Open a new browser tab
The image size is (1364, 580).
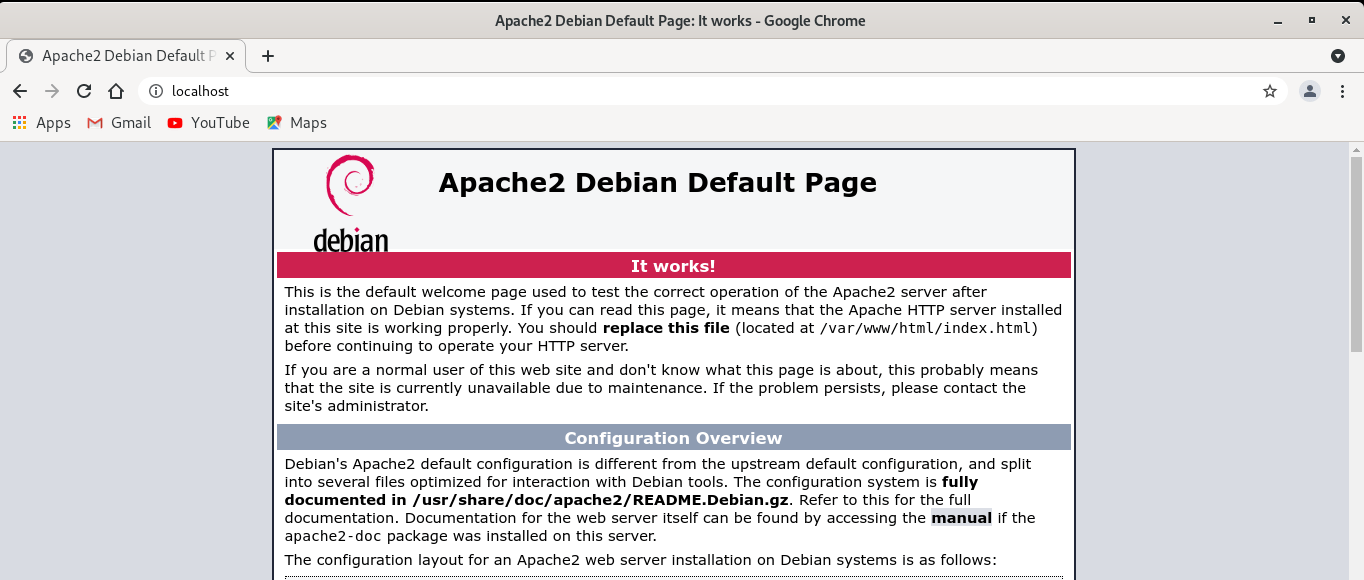tap(267, 56)
